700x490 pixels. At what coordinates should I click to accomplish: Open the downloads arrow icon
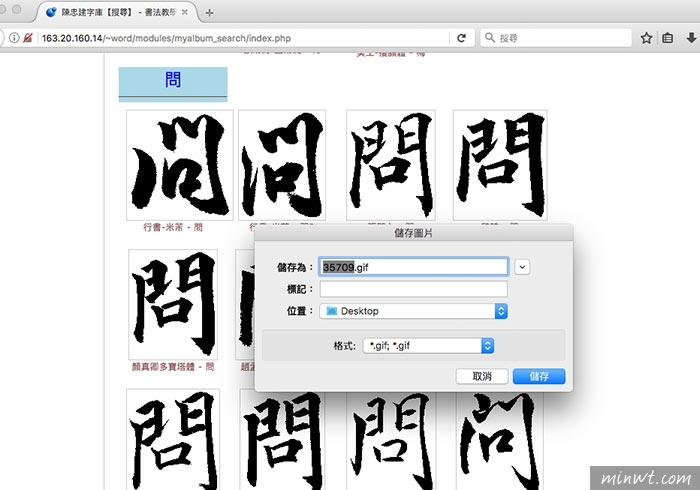[691, 38]
